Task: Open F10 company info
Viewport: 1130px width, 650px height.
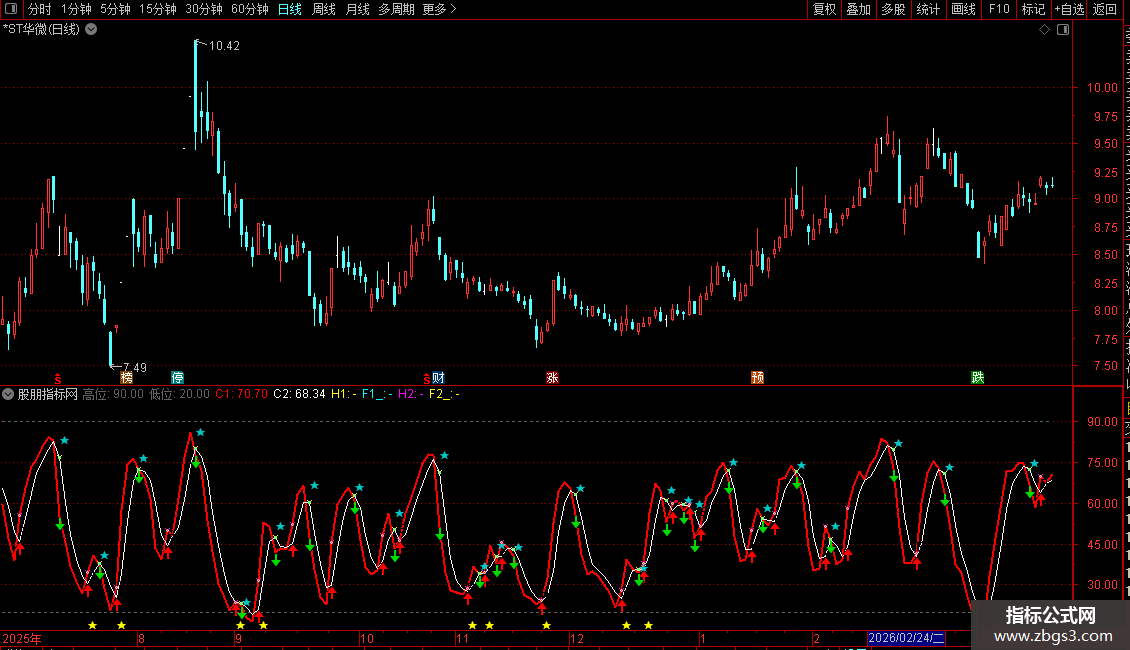Action: coord(999,9)
